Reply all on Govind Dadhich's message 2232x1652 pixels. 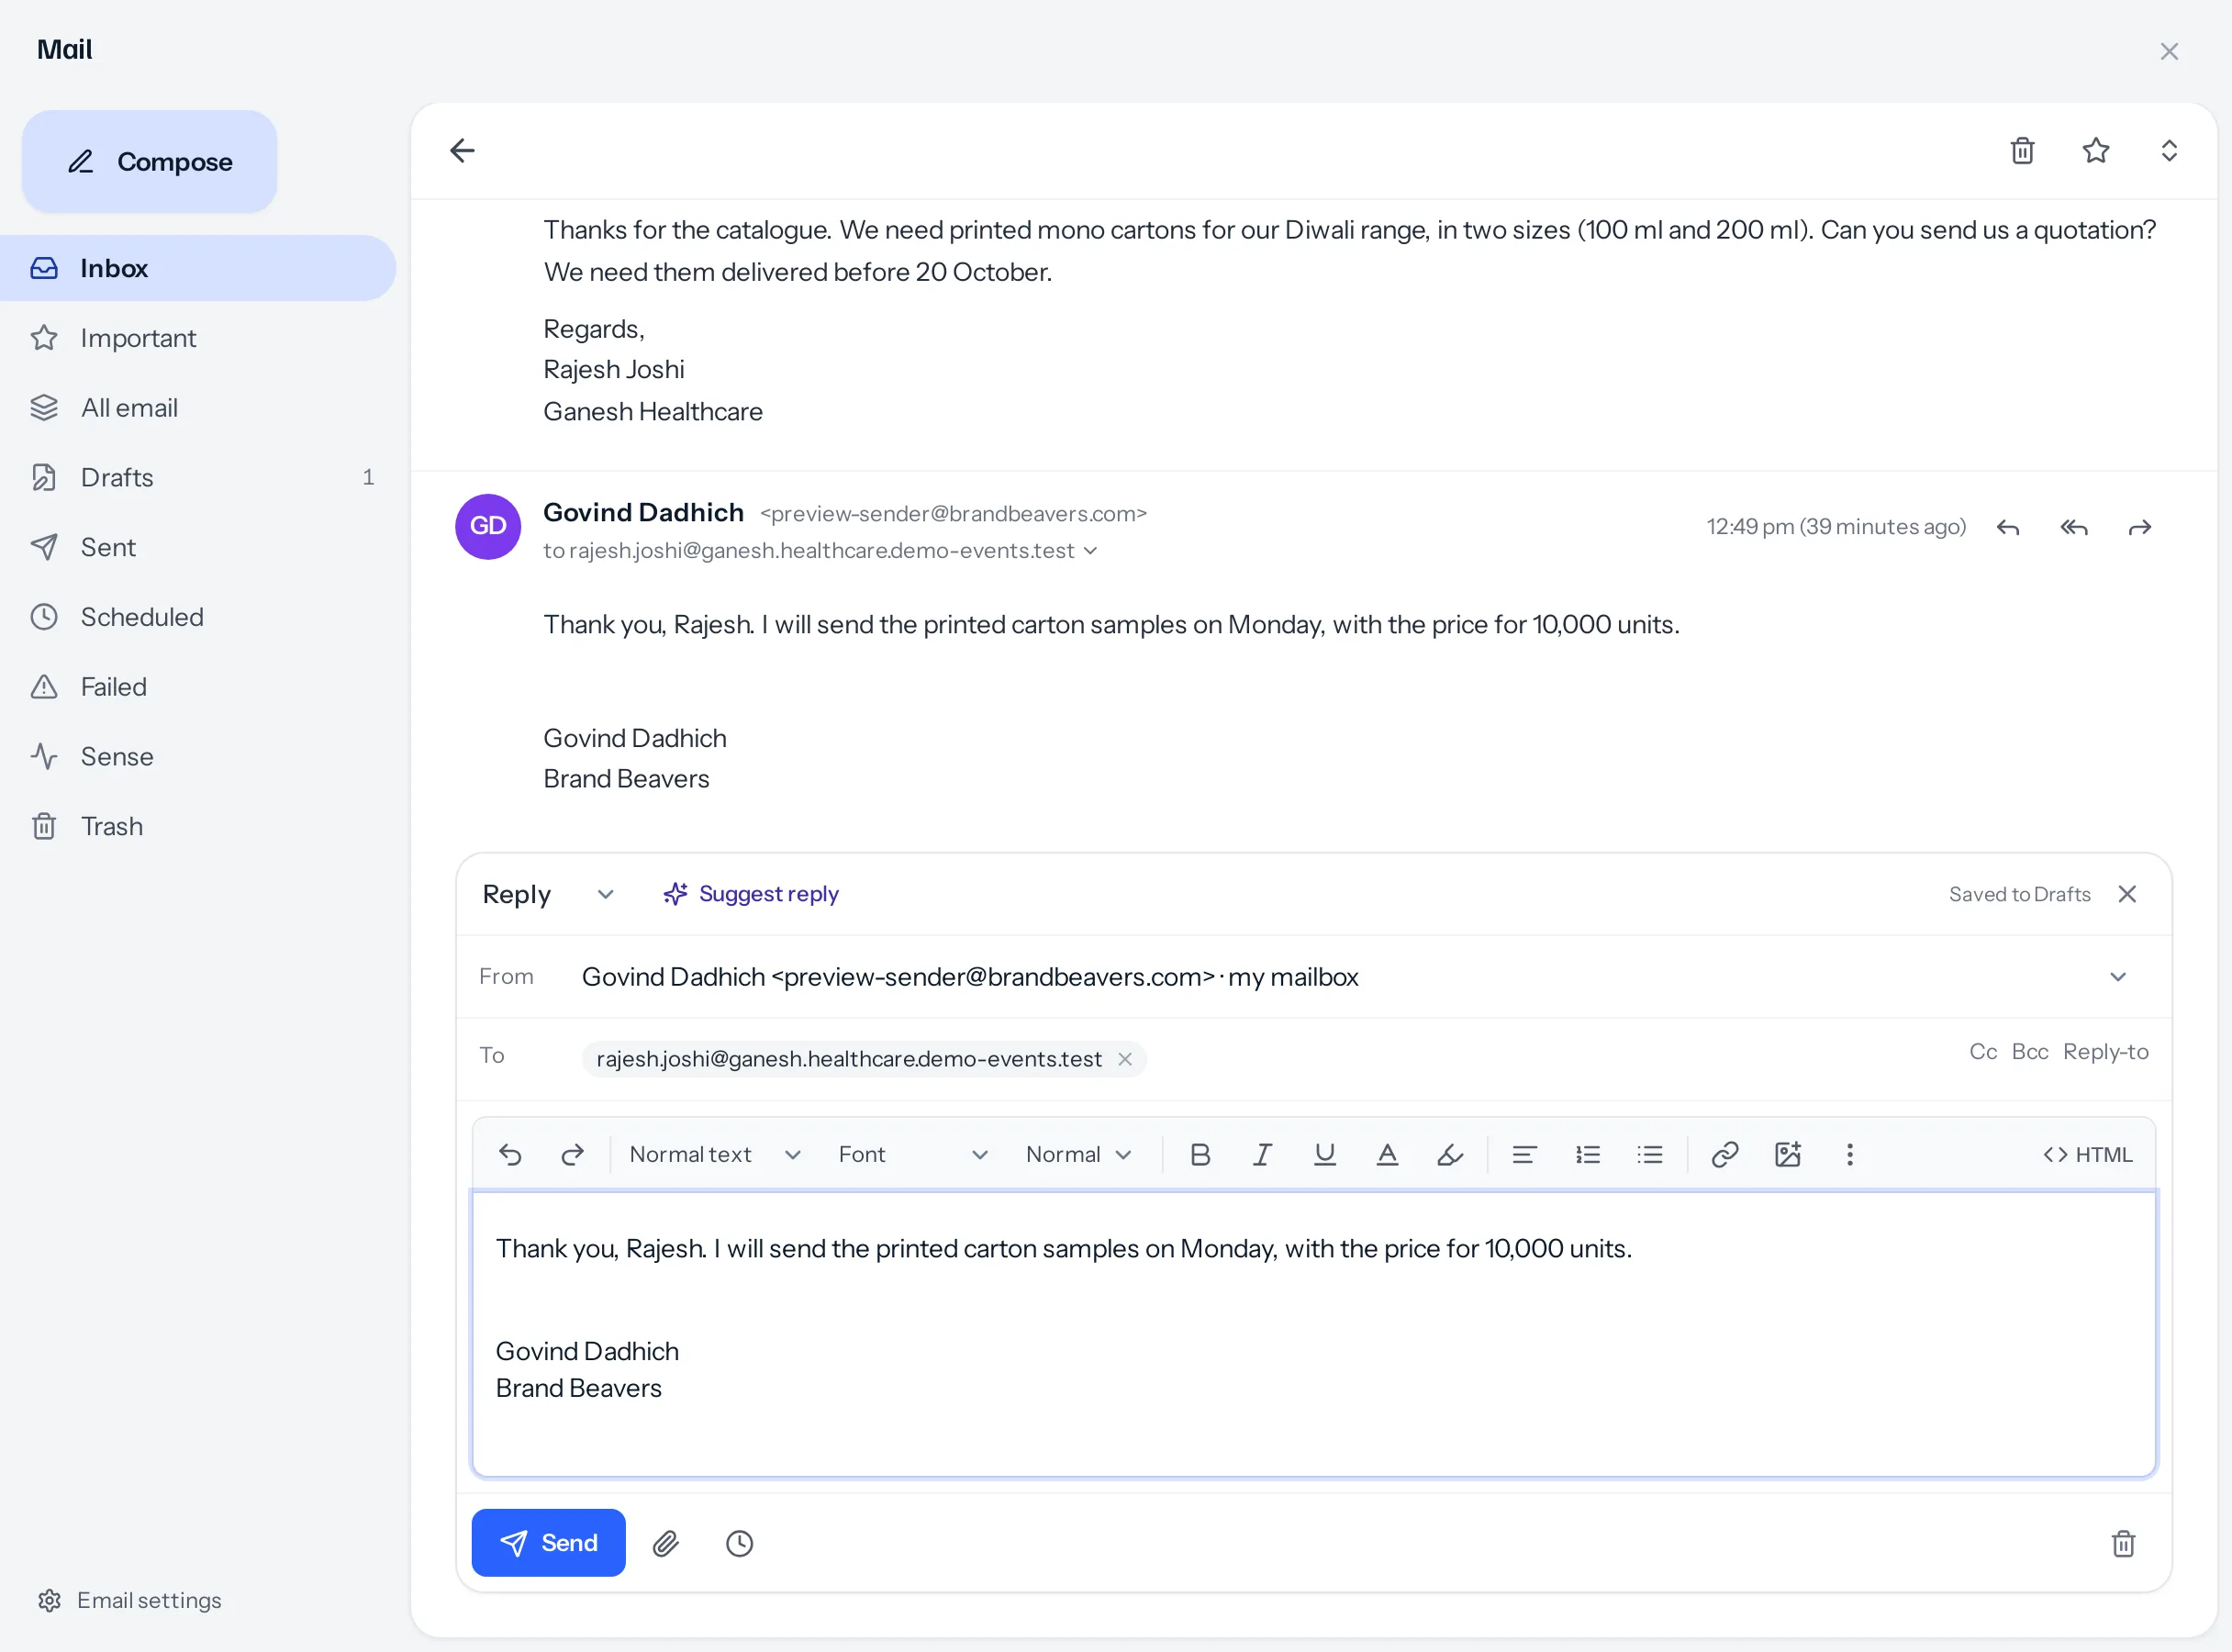tap(2074, 527)
